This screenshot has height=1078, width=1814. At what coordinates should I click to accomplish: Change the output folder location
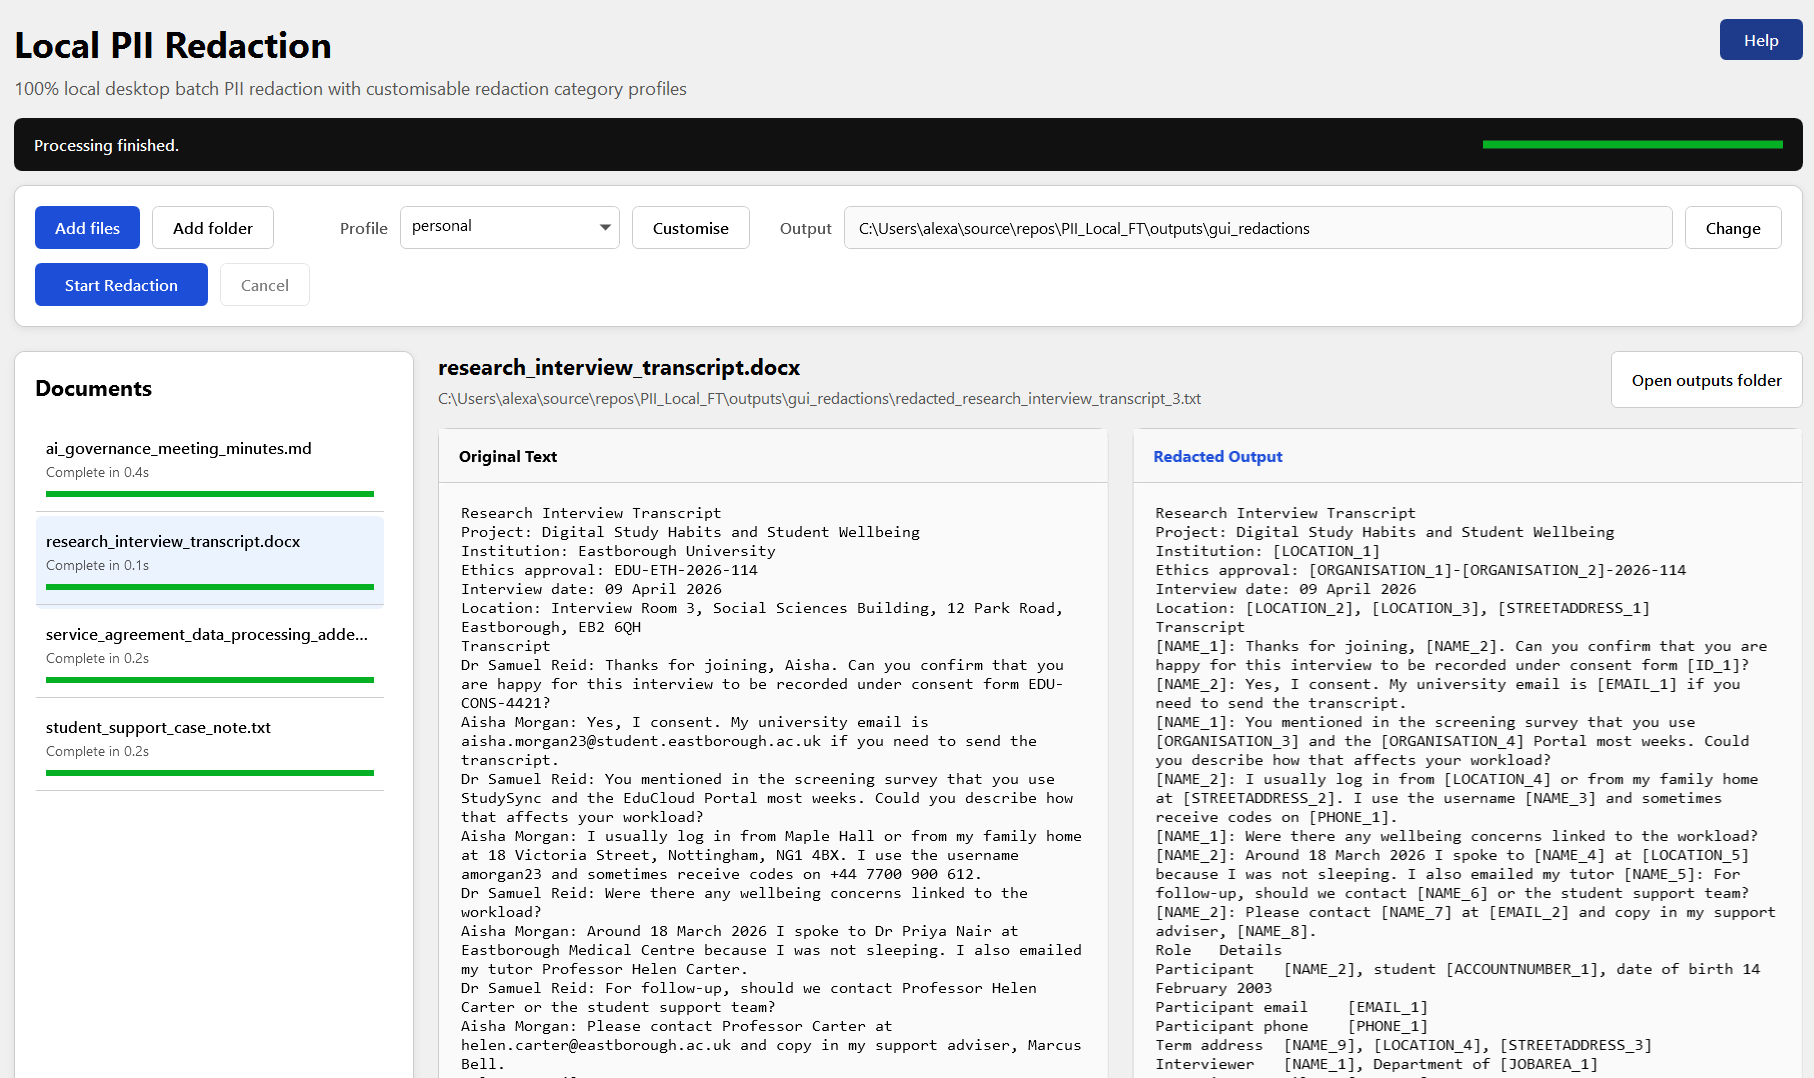coord(1732,228)
